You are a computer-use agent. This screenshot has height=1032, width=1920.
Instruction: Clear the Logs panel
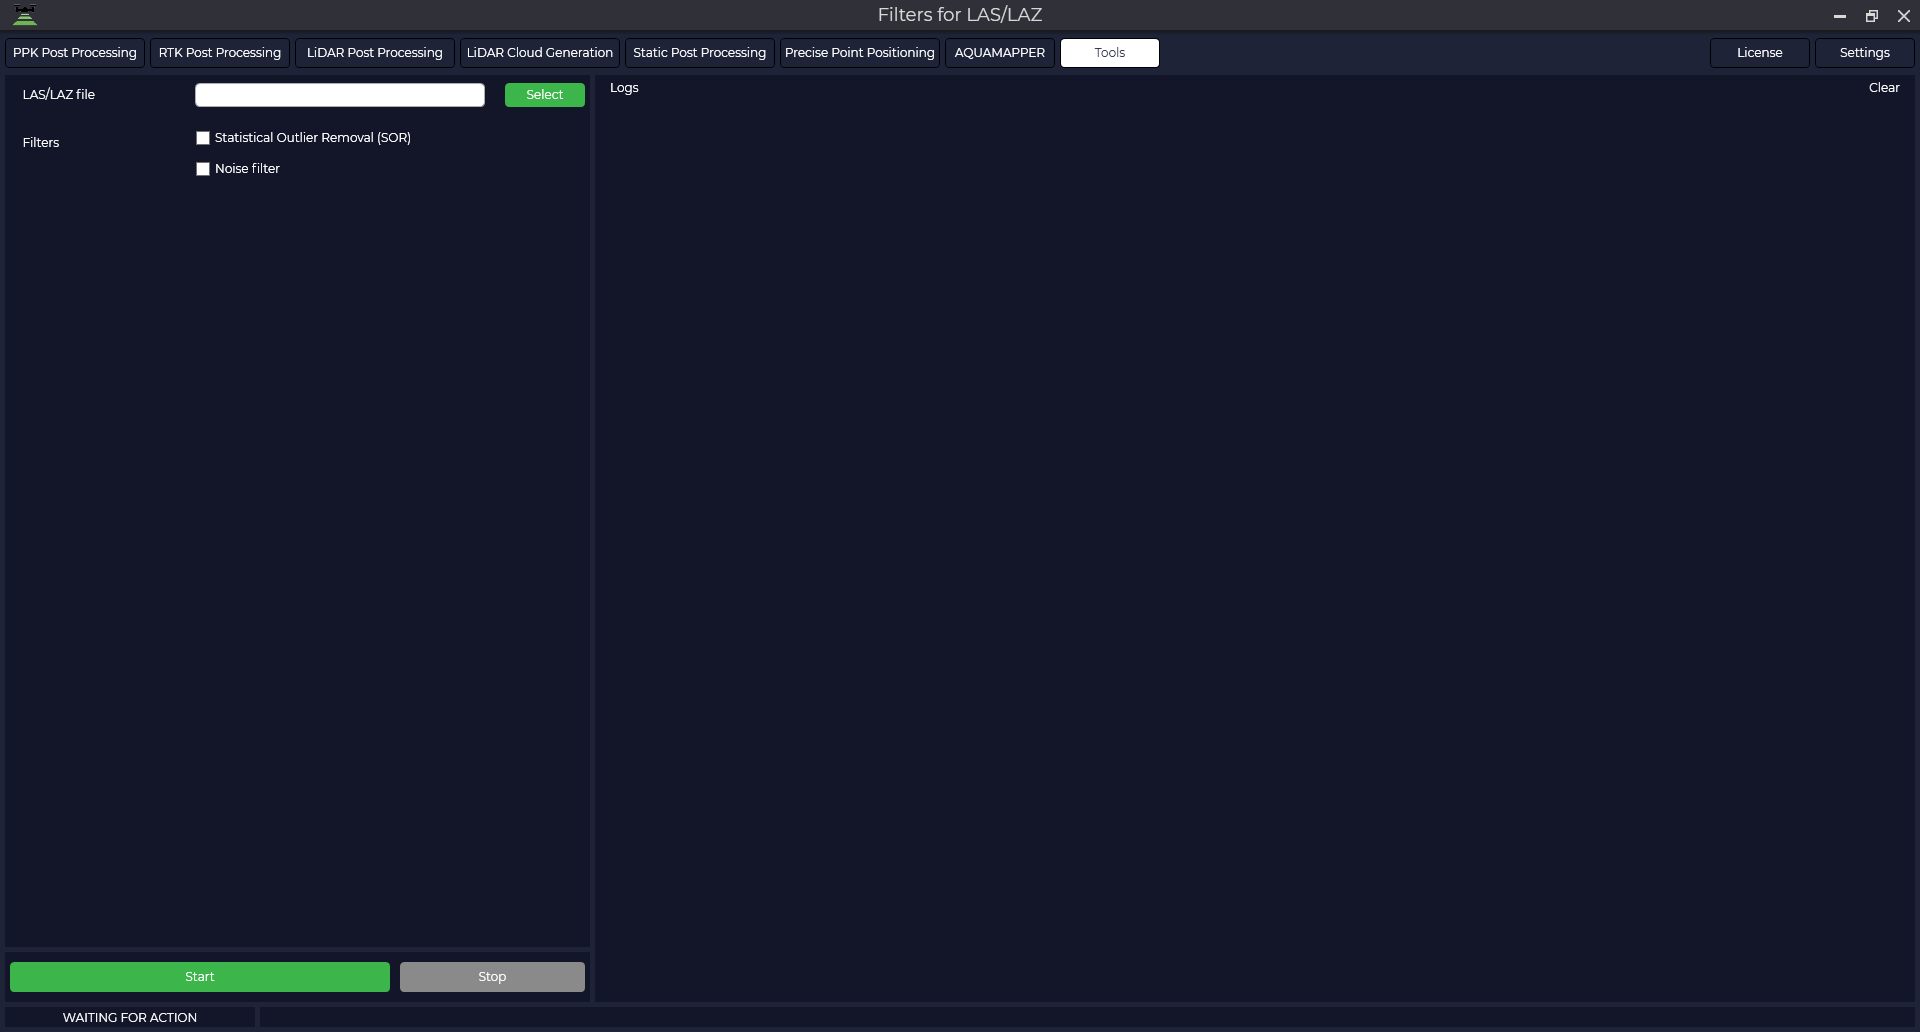click(x=1884, y=88)
